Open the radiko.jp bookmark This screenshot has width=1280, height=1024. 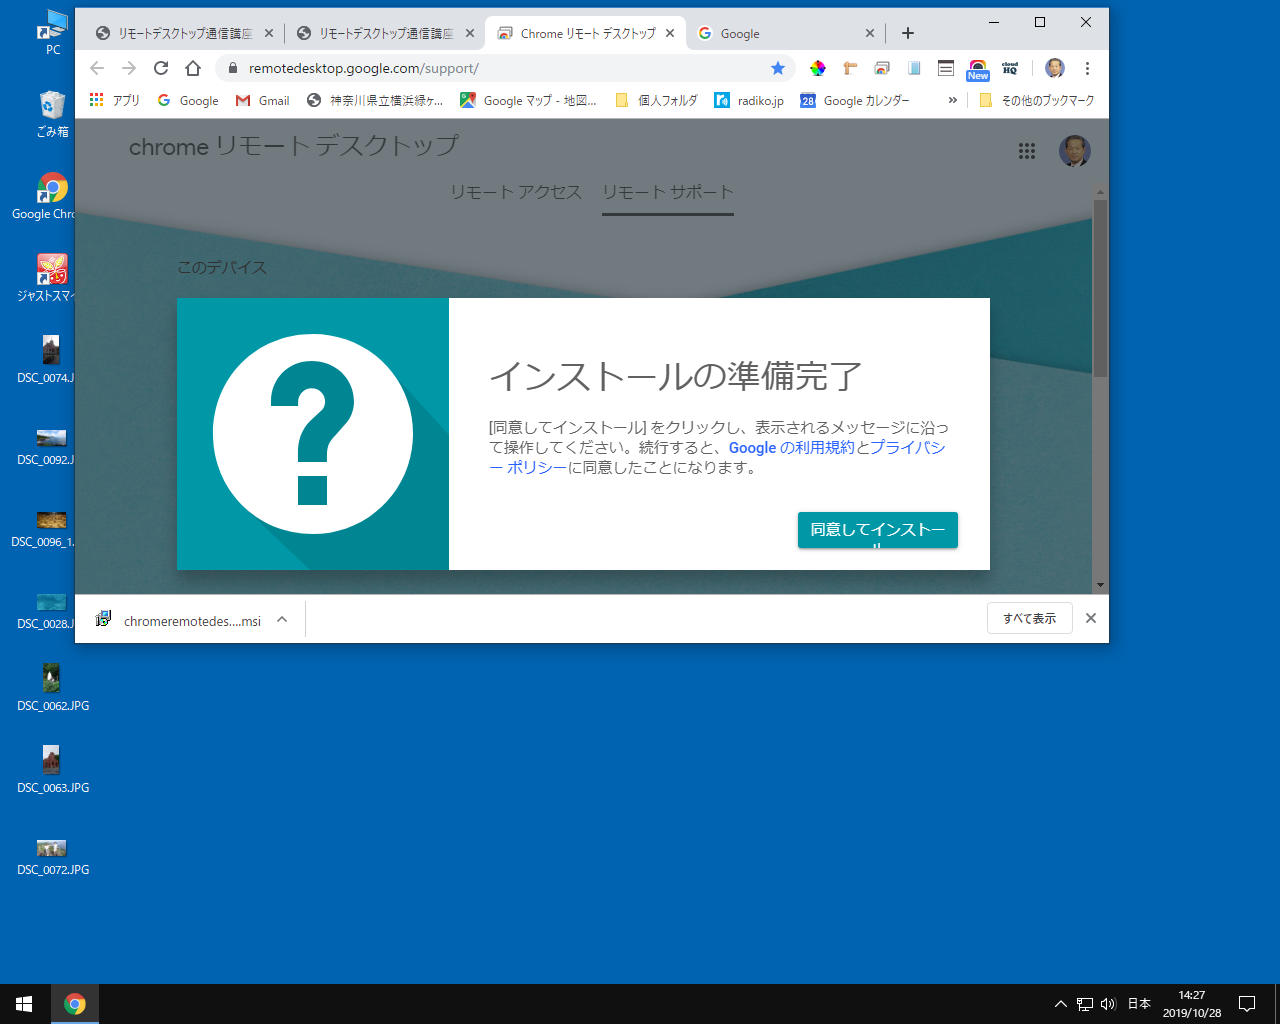point(749,100)
